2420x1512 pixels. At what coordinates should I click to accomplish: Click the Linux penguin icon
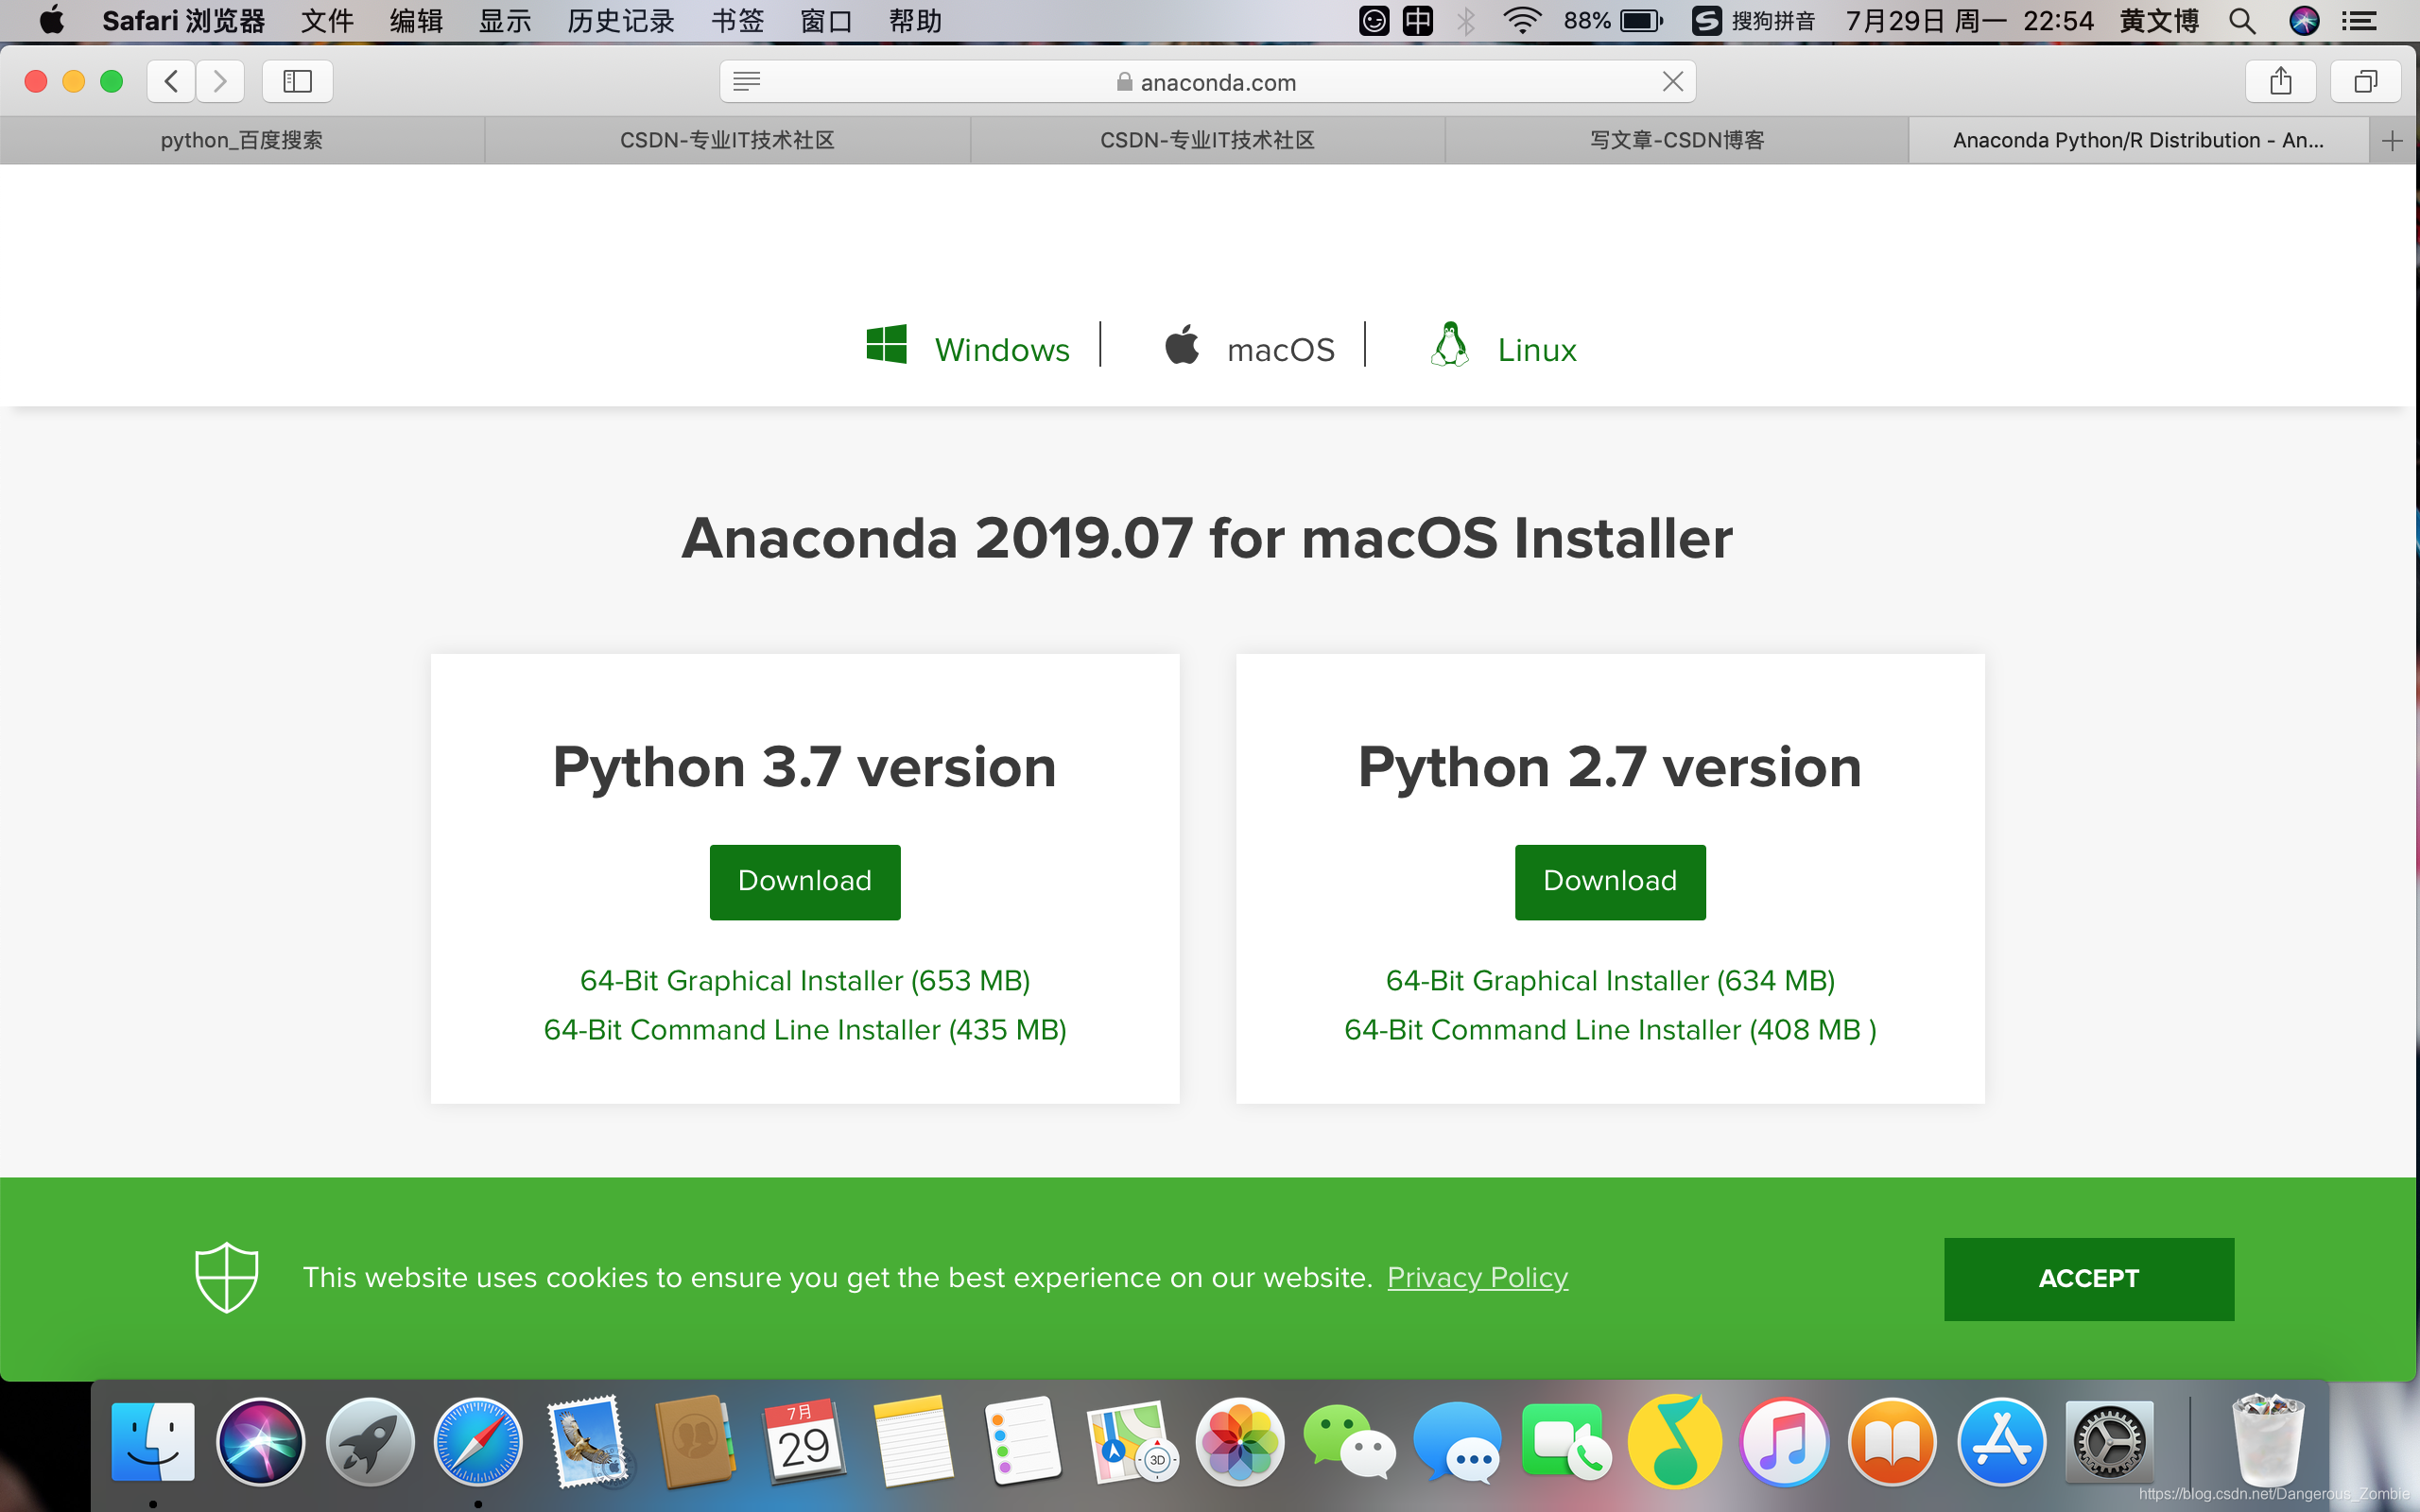tap(1450, 344)
